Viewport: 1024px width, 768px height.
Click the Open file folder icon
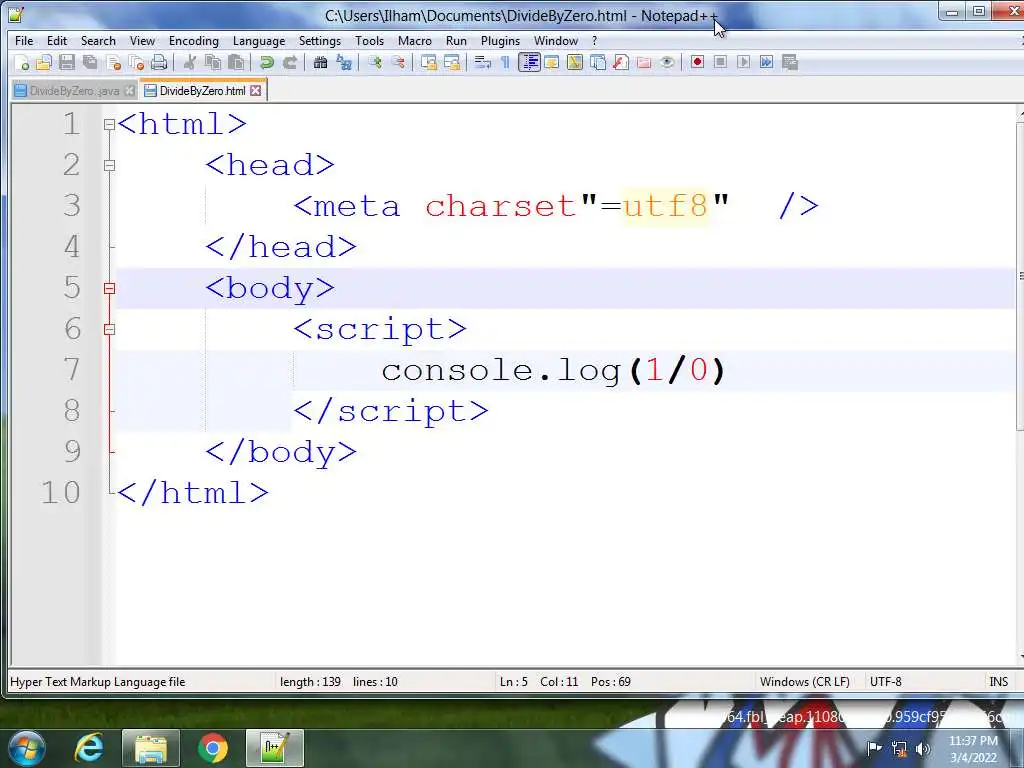[44, 63]
